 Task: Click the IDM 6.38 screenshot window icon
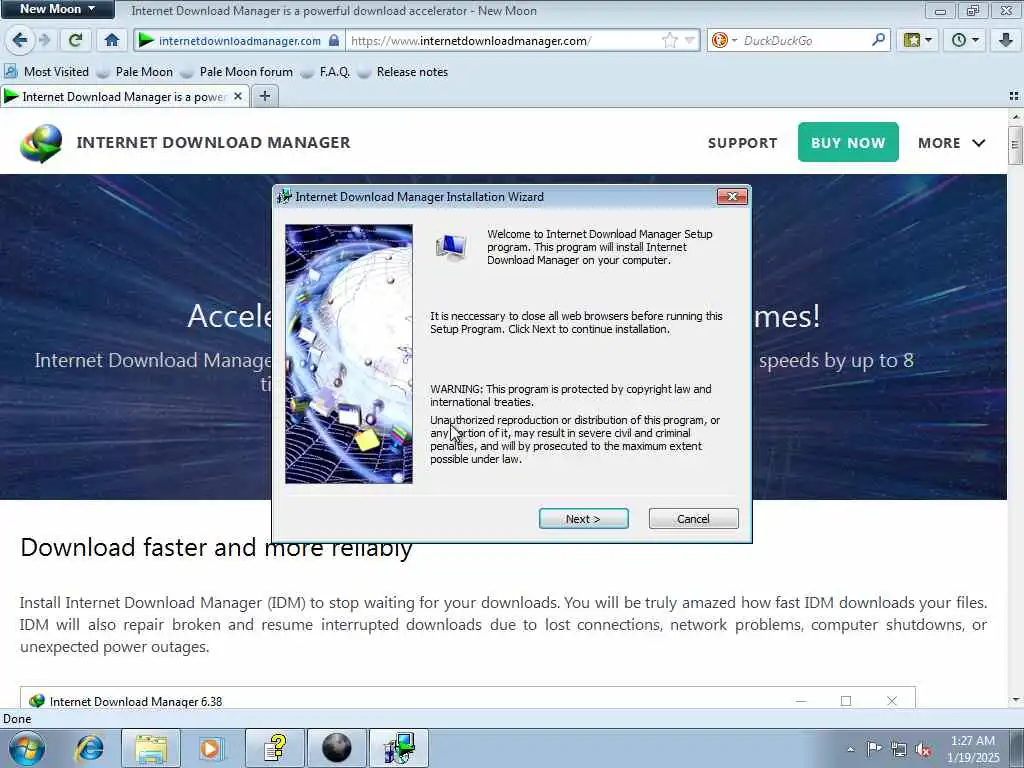37,701
